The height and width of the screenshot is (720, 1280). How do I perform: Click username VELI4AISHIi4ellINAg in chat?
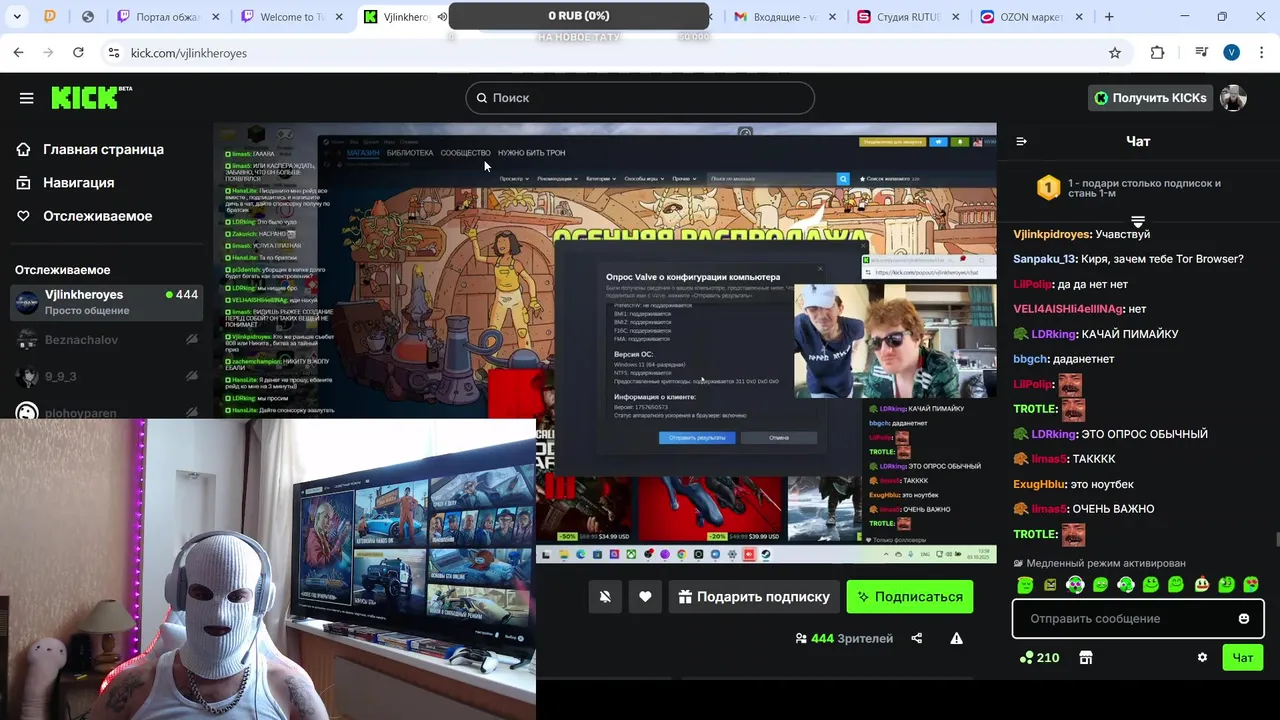[x=1068, y=309]
